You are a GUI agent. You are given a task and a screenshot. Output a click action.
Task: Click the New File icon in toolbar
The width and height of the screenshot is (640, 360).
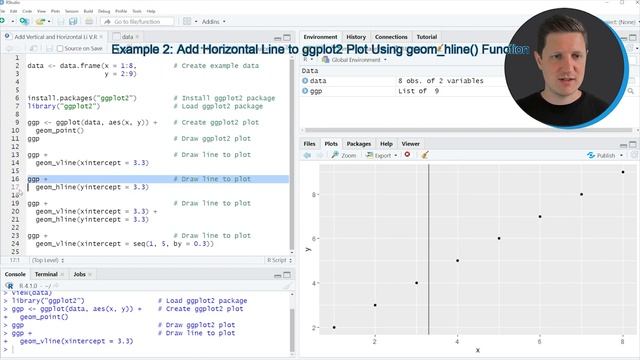click(x=3, y=21)
